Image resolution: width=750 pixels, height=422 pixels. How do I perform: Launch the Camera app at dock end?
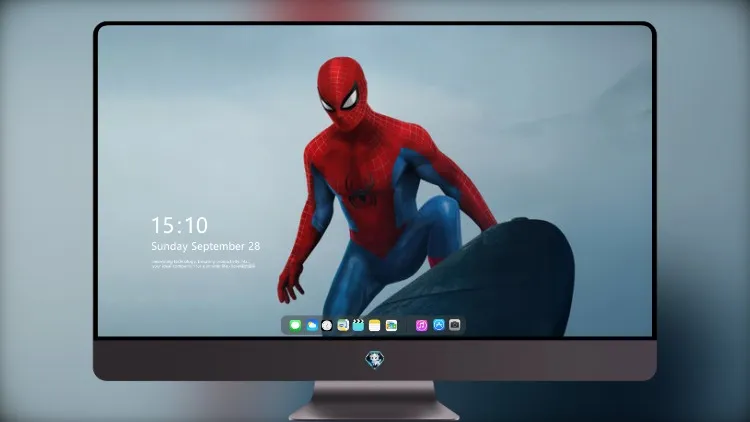(455, 325)
